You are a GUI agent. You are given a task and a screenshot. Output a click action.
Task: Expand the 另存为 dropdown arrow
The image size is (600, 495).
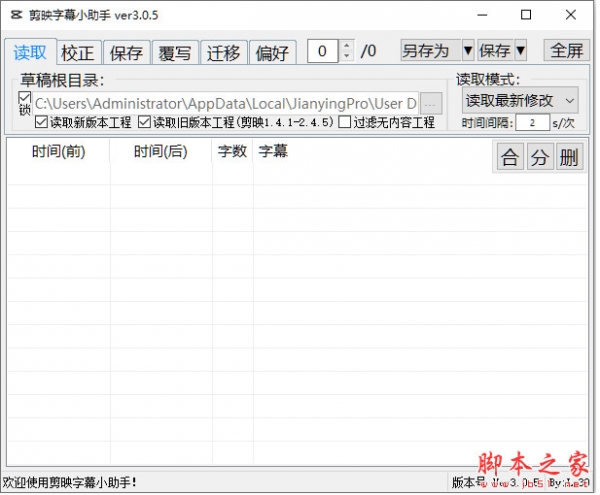pos(470,51)
